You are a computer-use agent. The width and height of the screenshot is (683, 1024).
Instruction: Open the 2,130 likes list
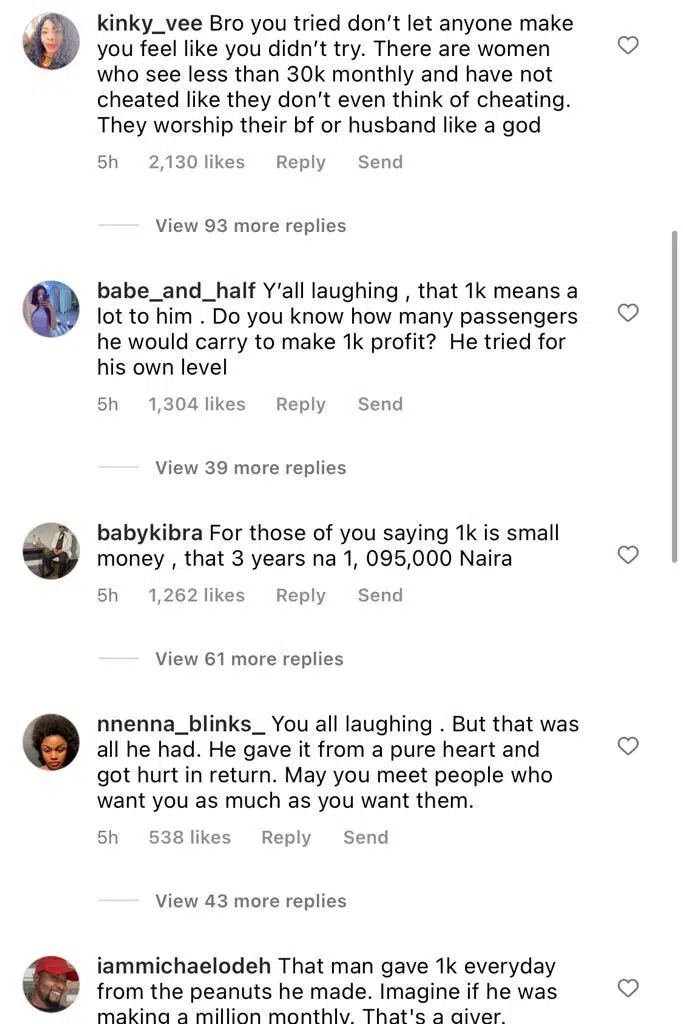point(196,162)
